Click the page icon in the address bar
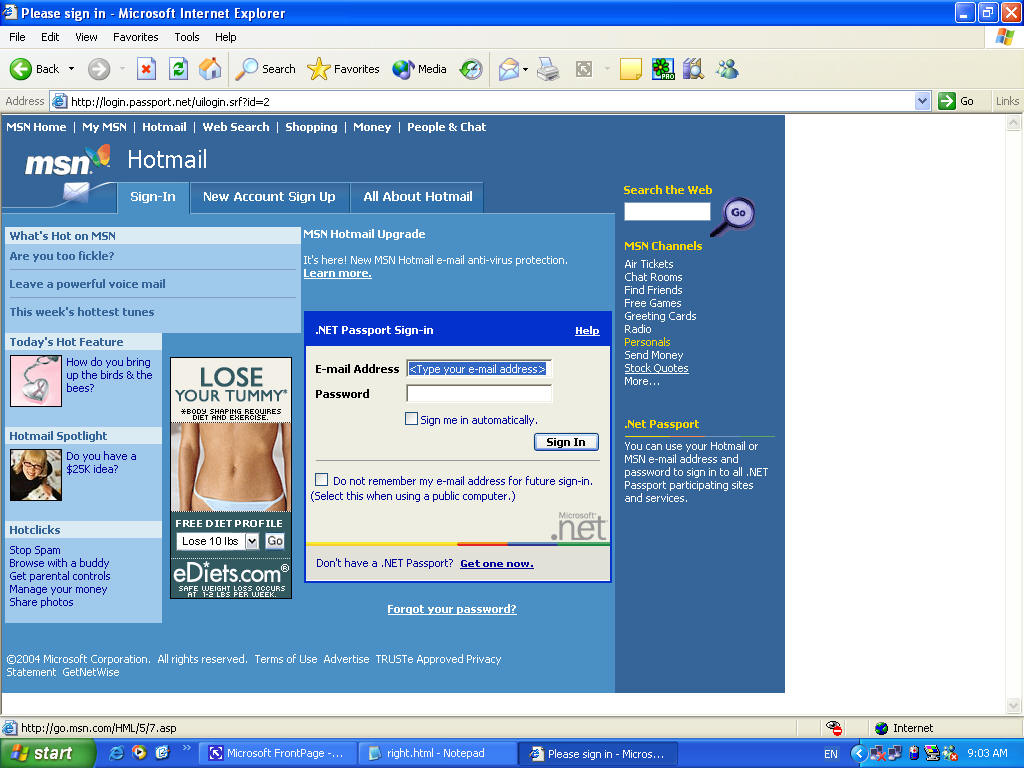Viewport: 1024px width, 768px height. [x=59, y=101]
